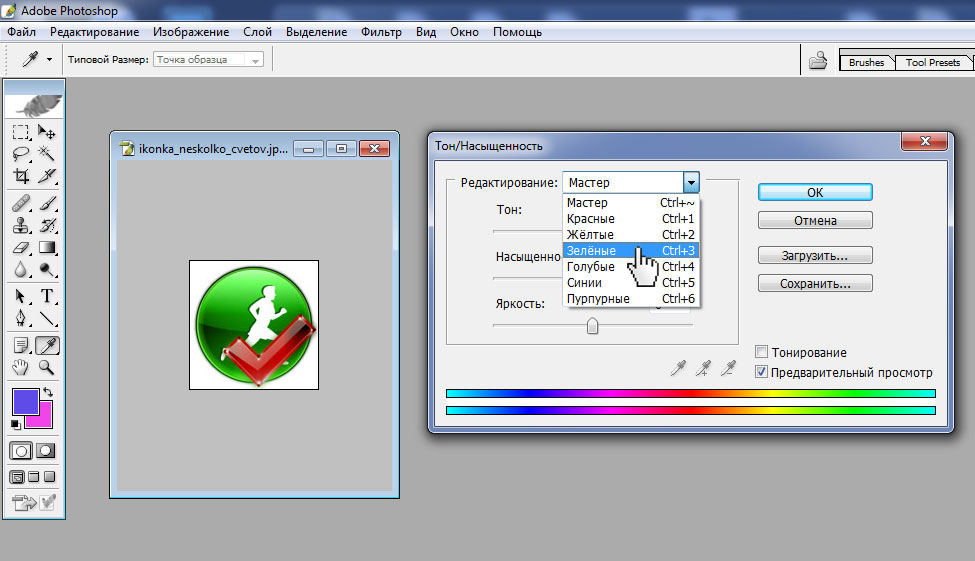Viewport: 975px width, 561px height.
Task: Click OK in Hue/Saturation dialog
Action: (815, 192)
